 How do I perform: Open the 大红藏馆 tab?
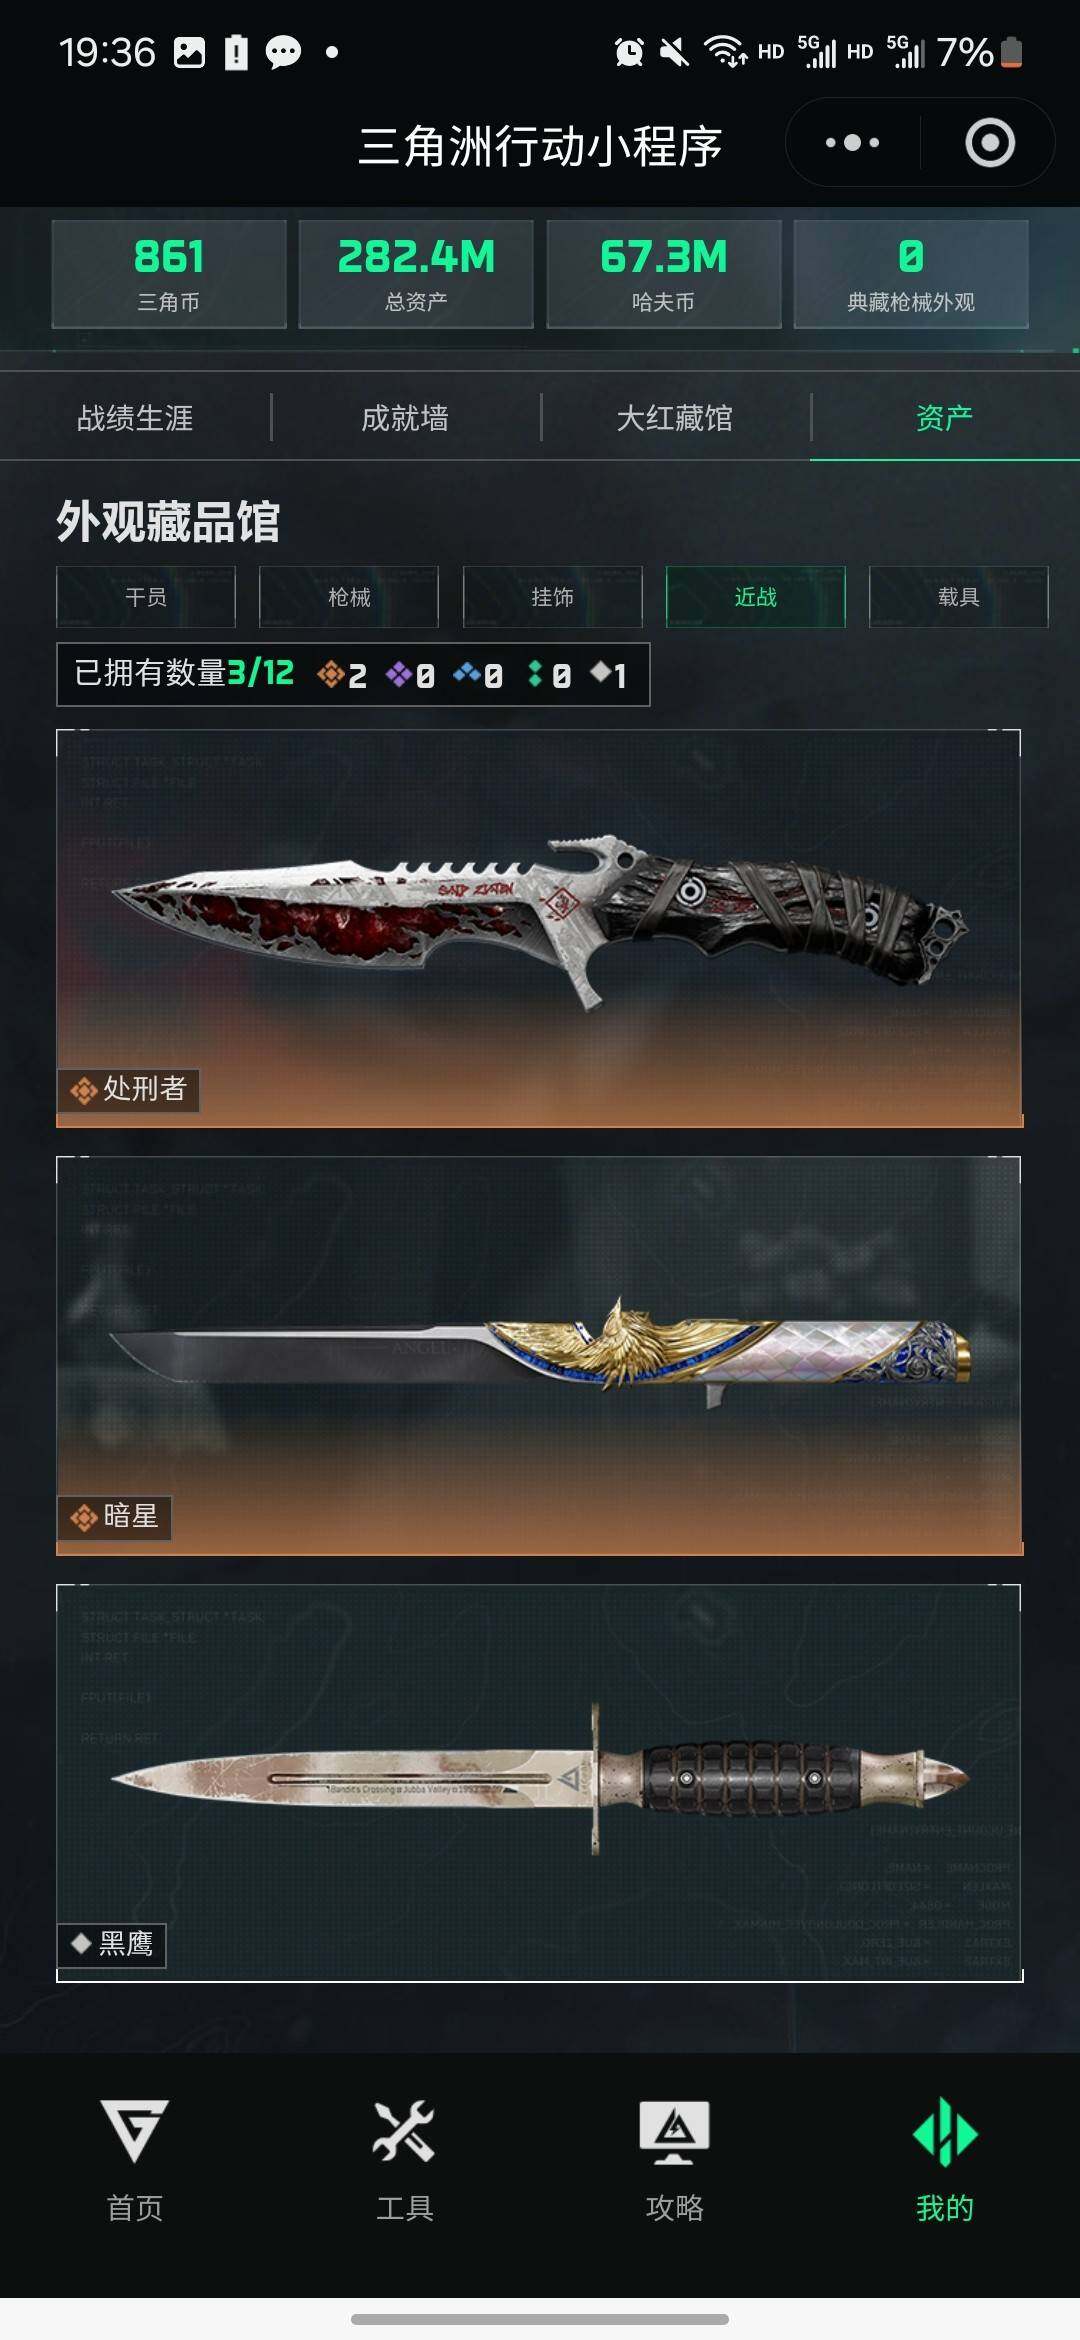675,418
